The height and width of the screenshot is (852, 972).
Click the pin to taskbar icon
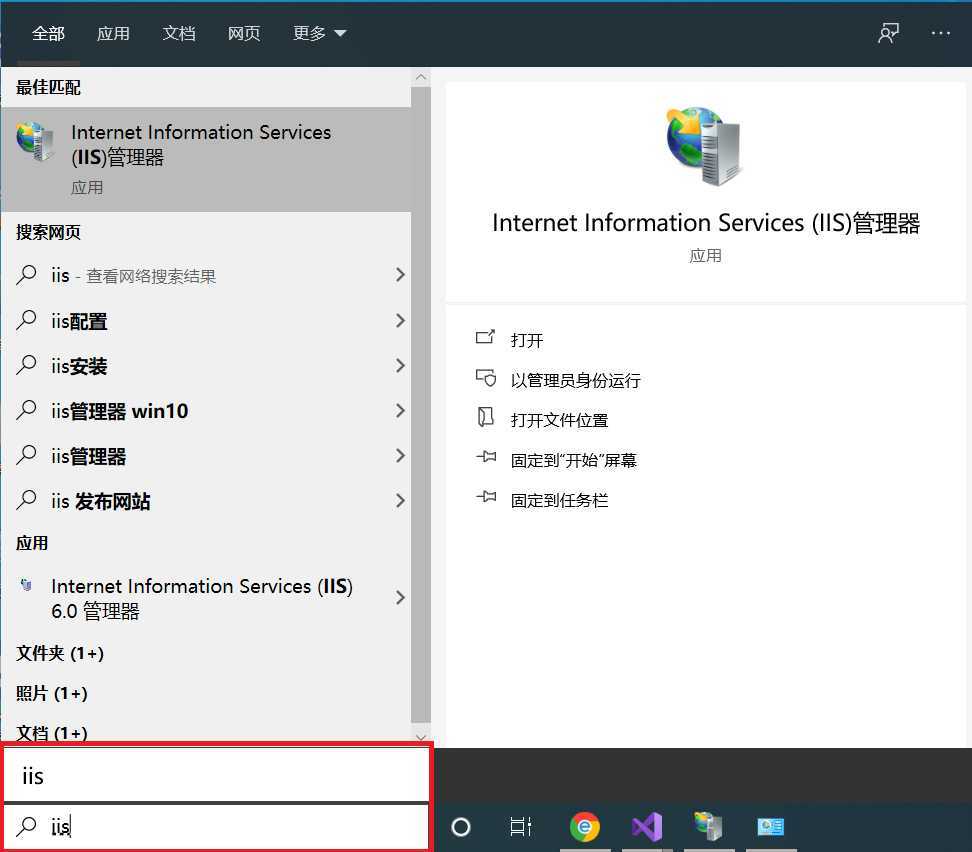click(x=486, y=497)
